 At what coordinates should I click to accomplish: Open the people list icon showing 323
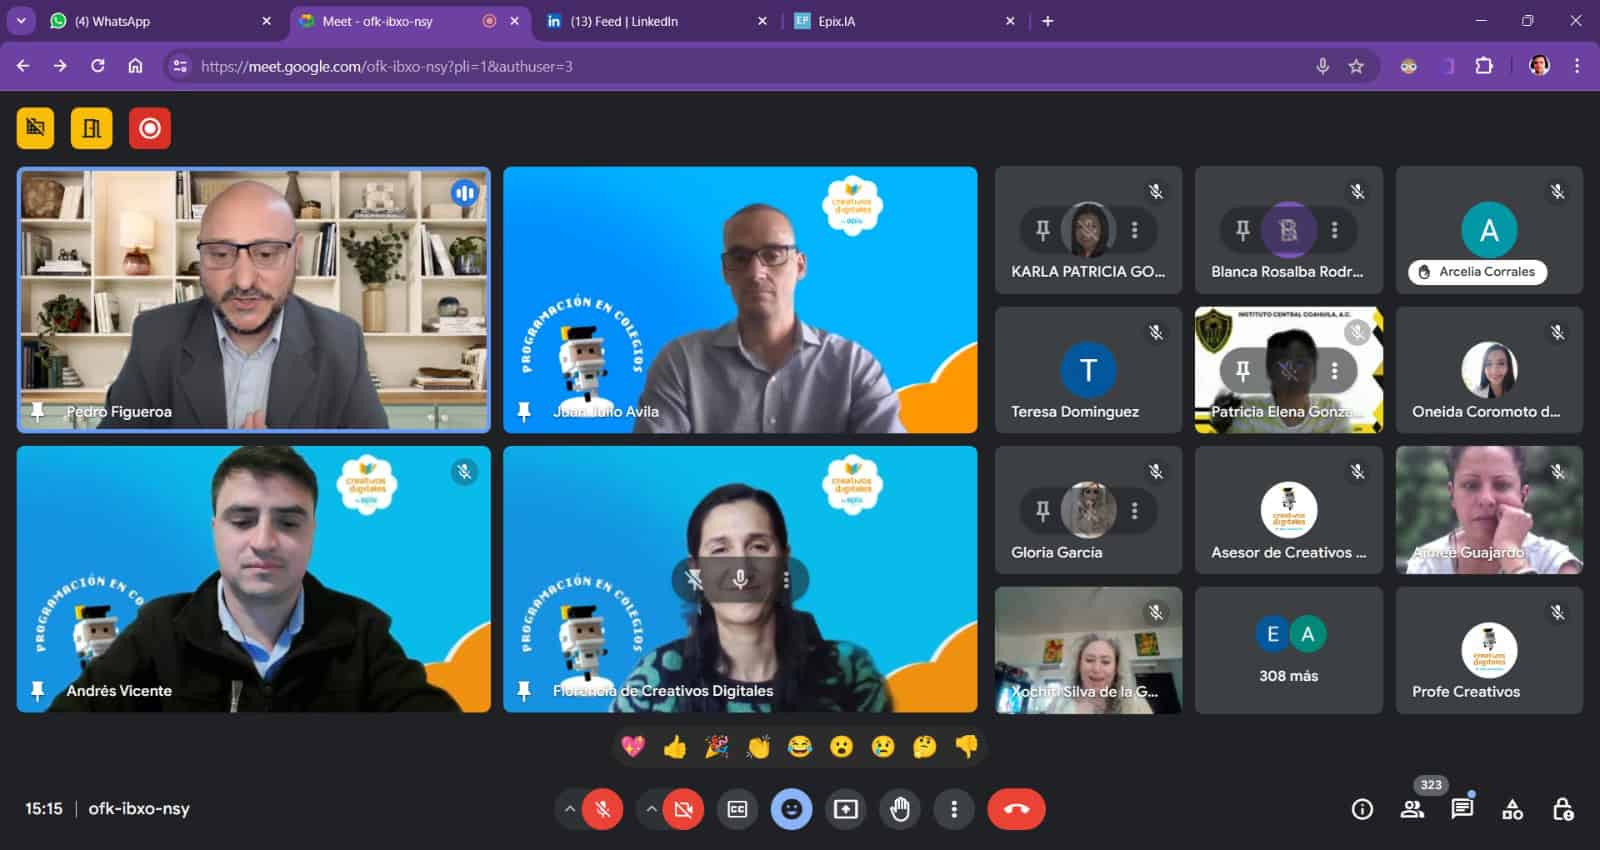point(1413,809)
